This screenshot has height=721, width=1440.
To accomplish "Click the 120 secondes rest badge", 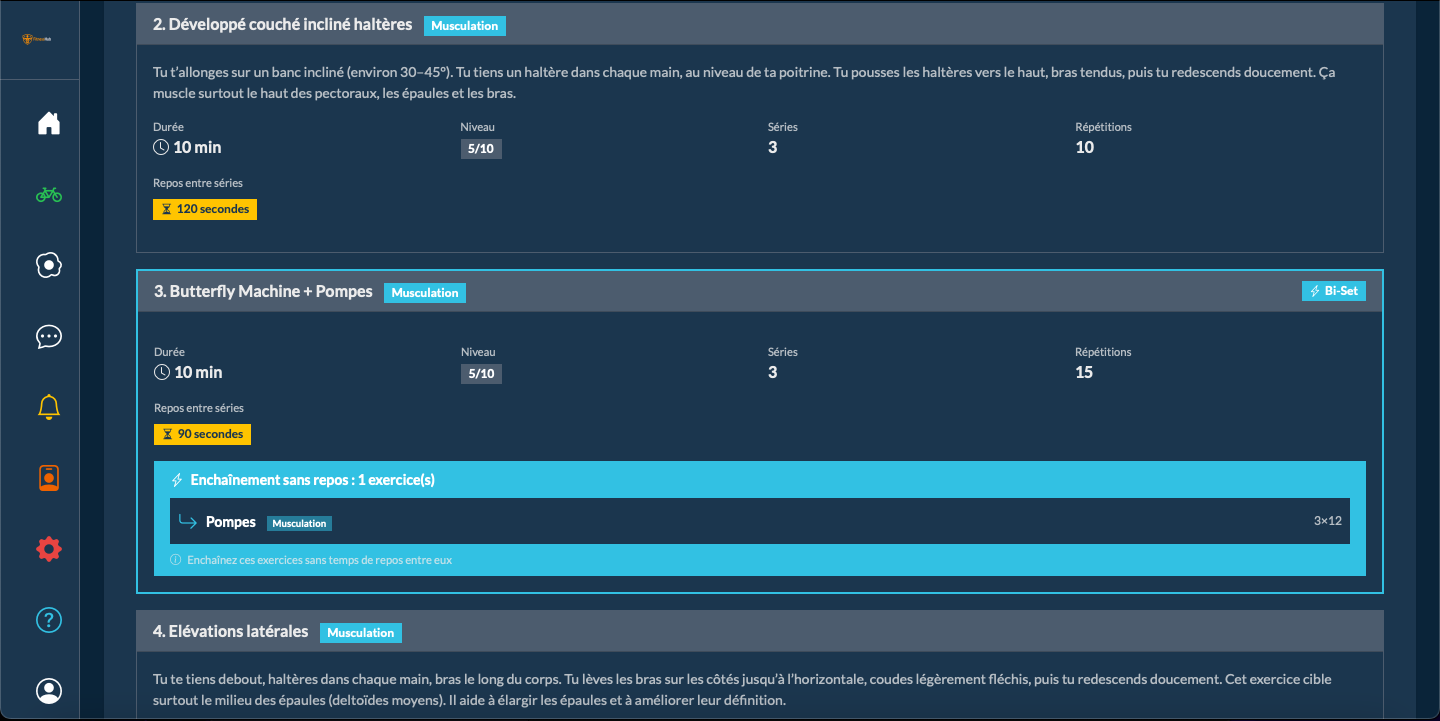I will tap(205, 209).
